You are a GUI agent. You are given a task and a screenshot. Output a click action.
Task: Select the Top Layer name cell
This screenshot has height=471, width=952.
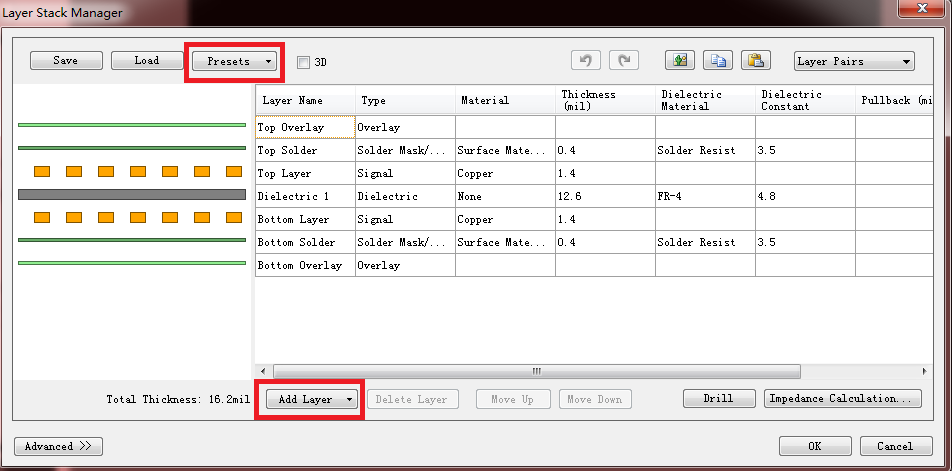[305, 174]
